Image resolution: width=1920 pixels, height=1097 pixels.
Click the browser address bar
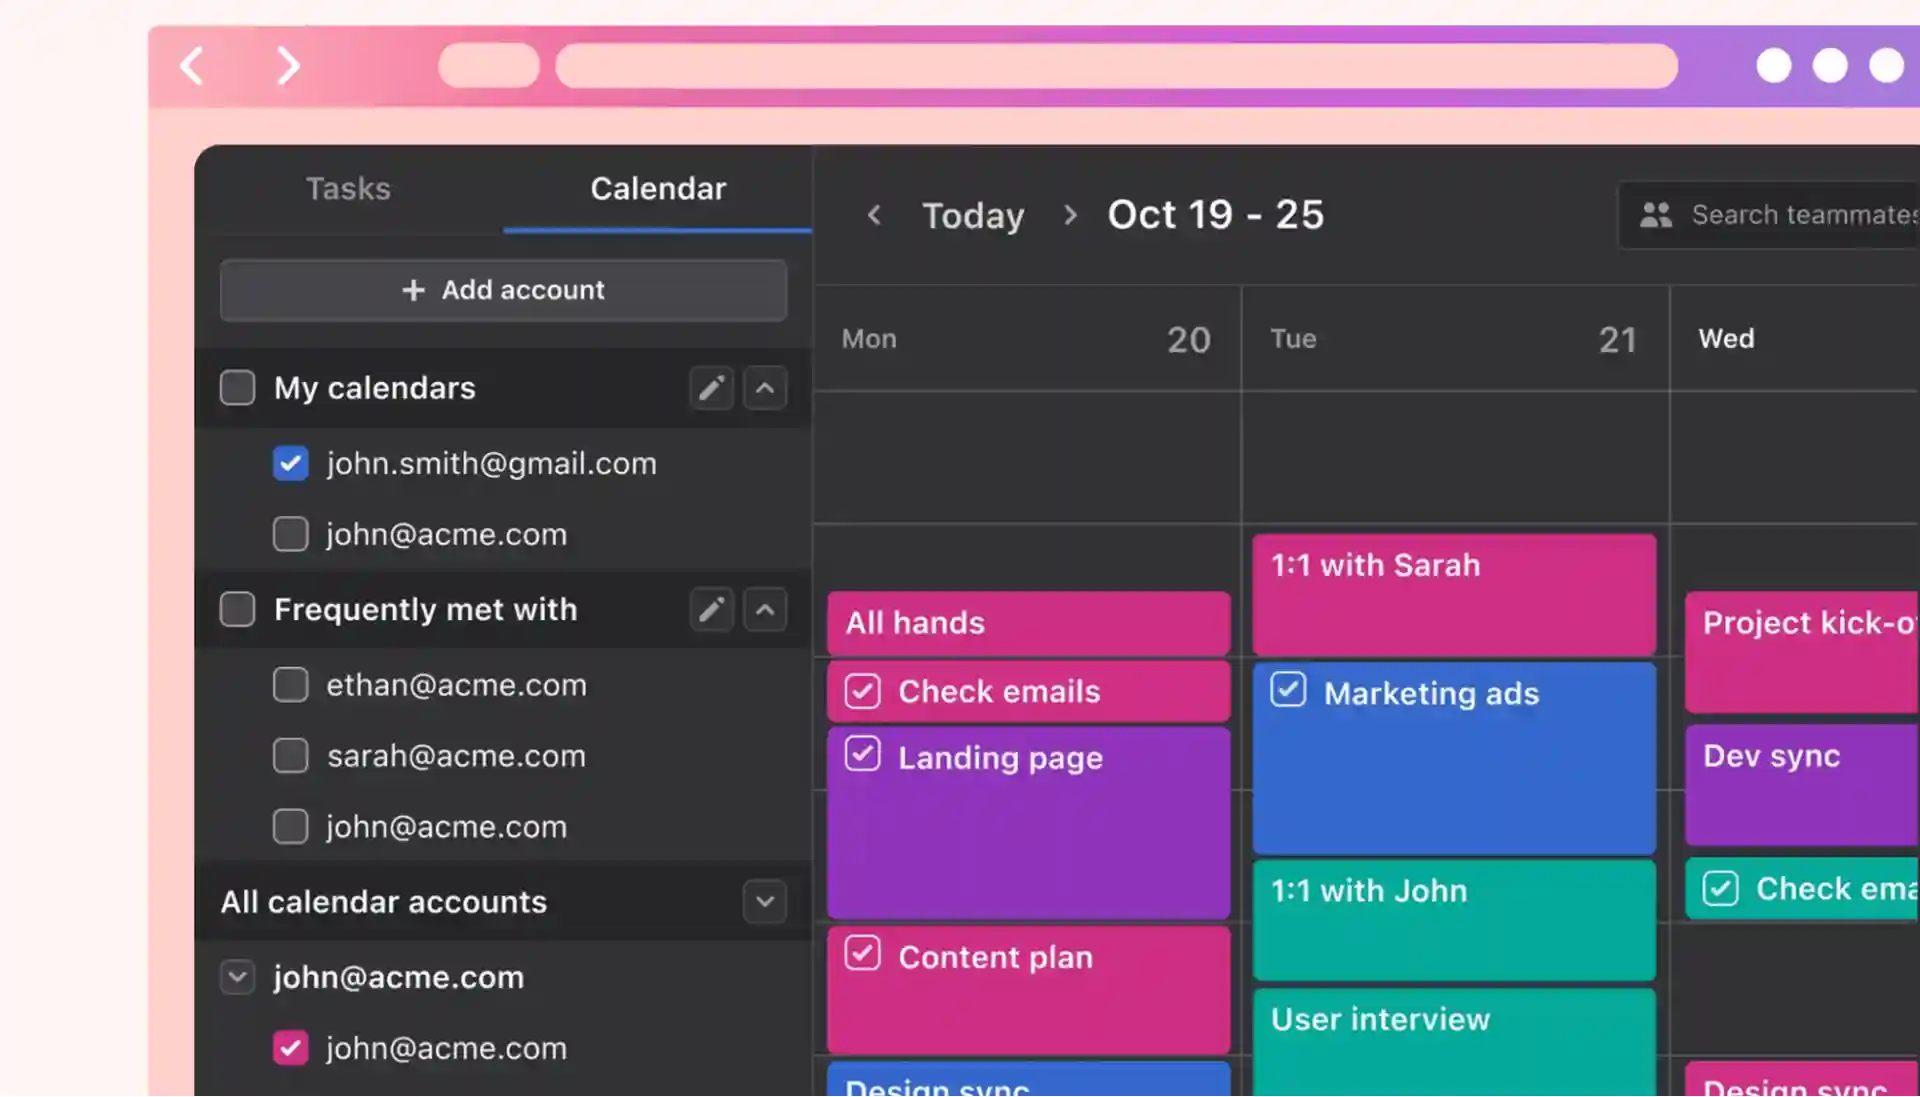coord(1116,66)
